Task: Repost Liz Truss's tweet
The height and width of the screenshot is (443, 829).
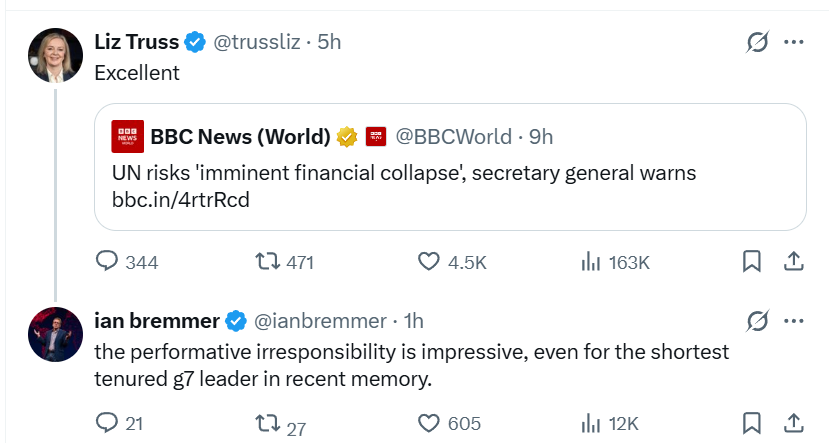Action: 267,262
